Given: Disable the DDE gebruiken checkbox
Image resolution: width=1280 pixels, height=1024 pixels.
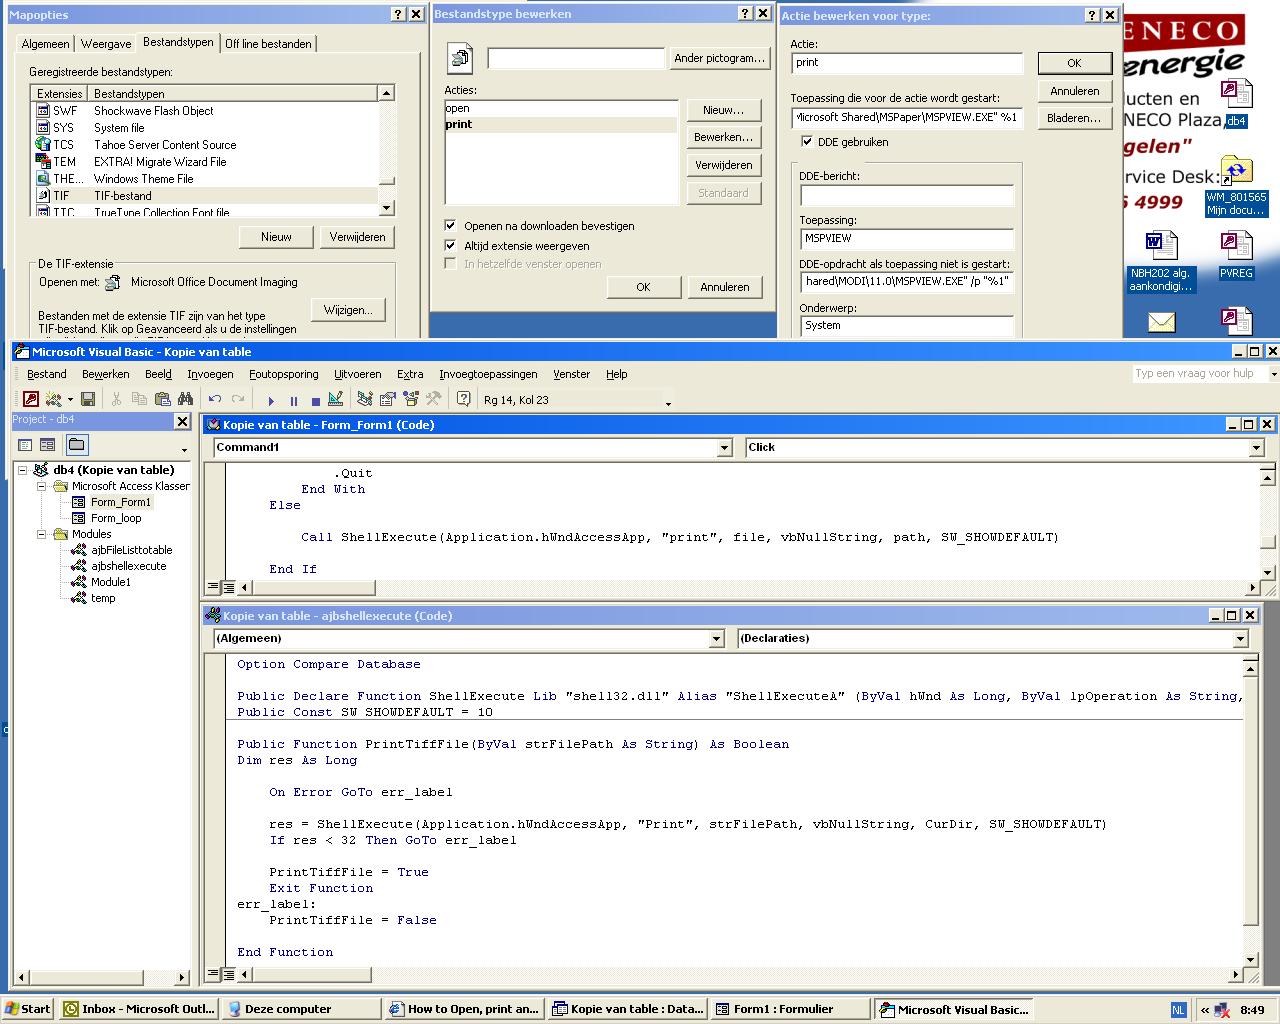Looking at the screenshot, I should (x=807, y=142).
